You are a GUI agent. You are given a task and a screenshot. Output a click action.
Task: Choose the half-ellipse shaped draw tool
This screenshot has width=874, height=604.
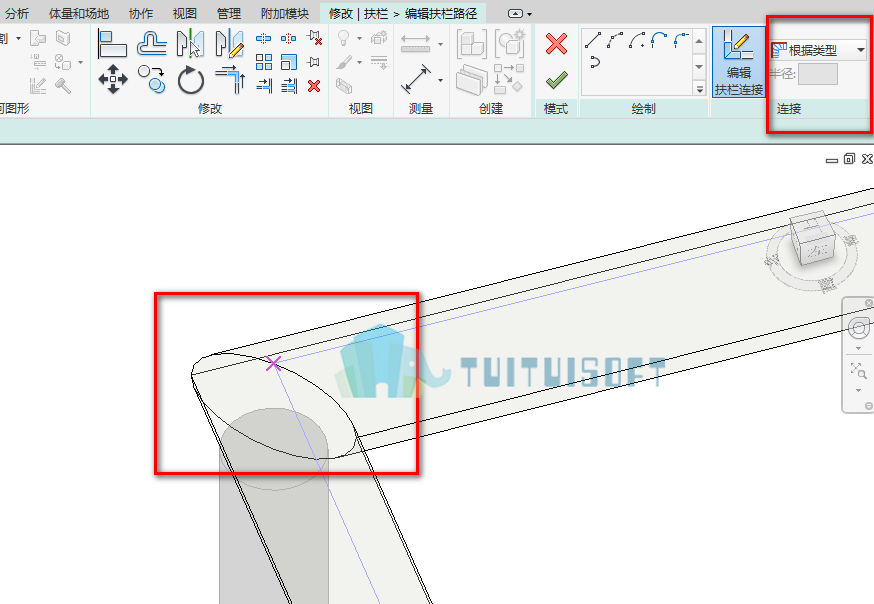click(594, 61)
